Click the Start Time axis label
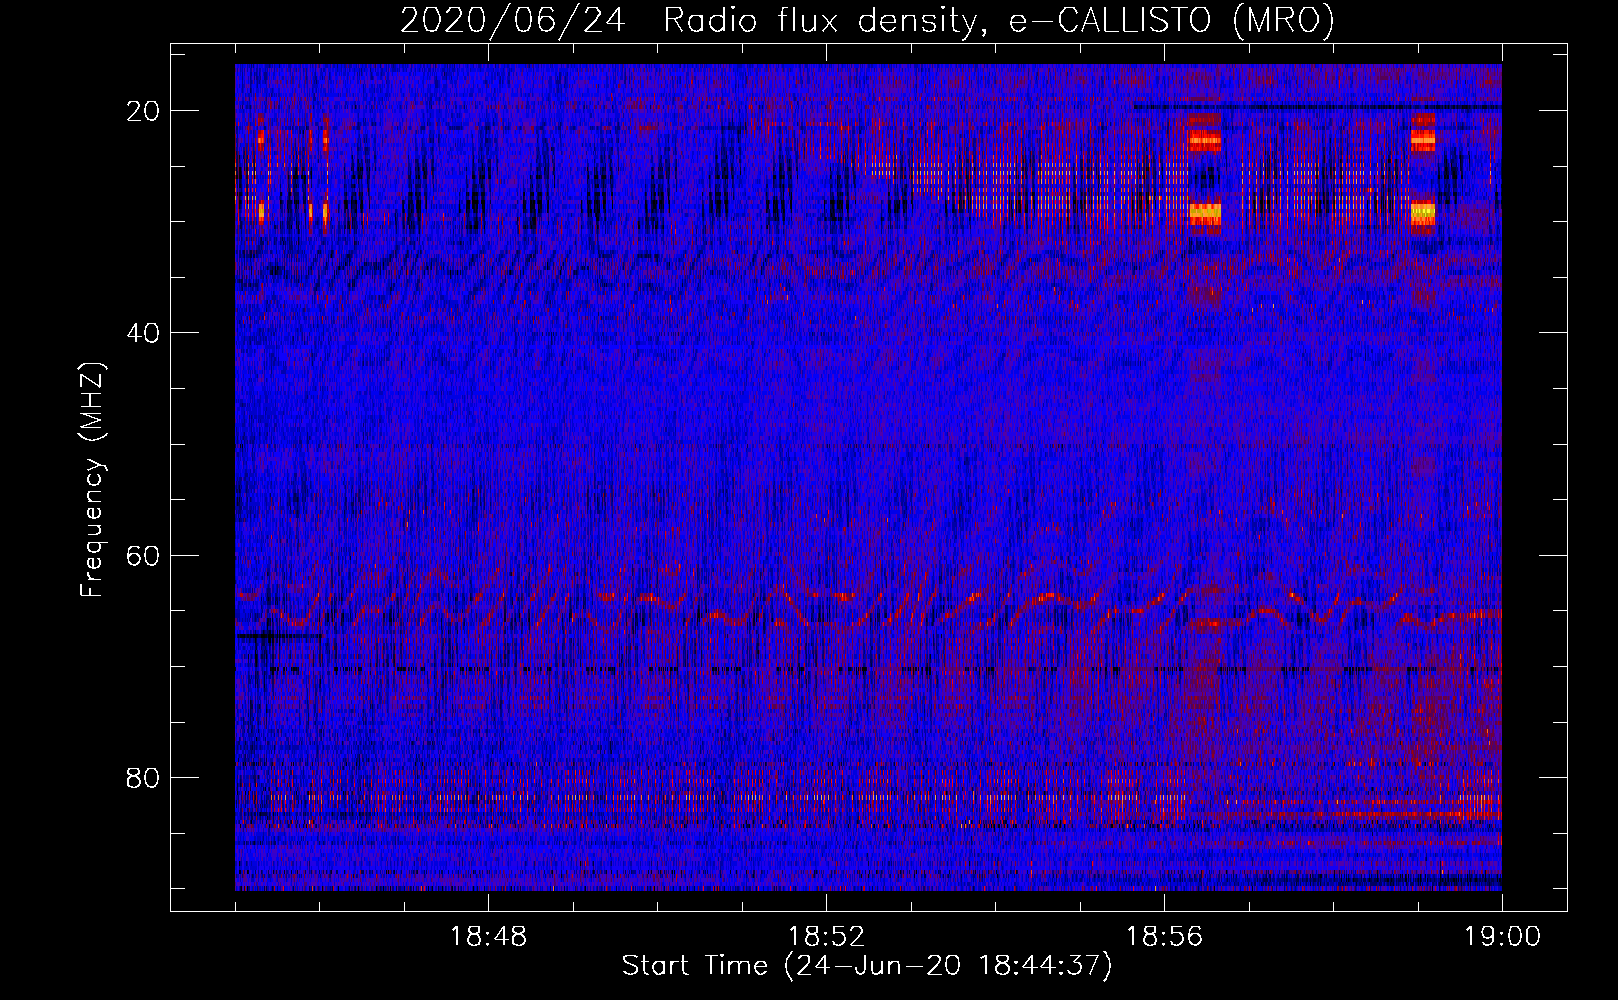The height and width of the screenshot is (1000, 1618). coord(867,966)
